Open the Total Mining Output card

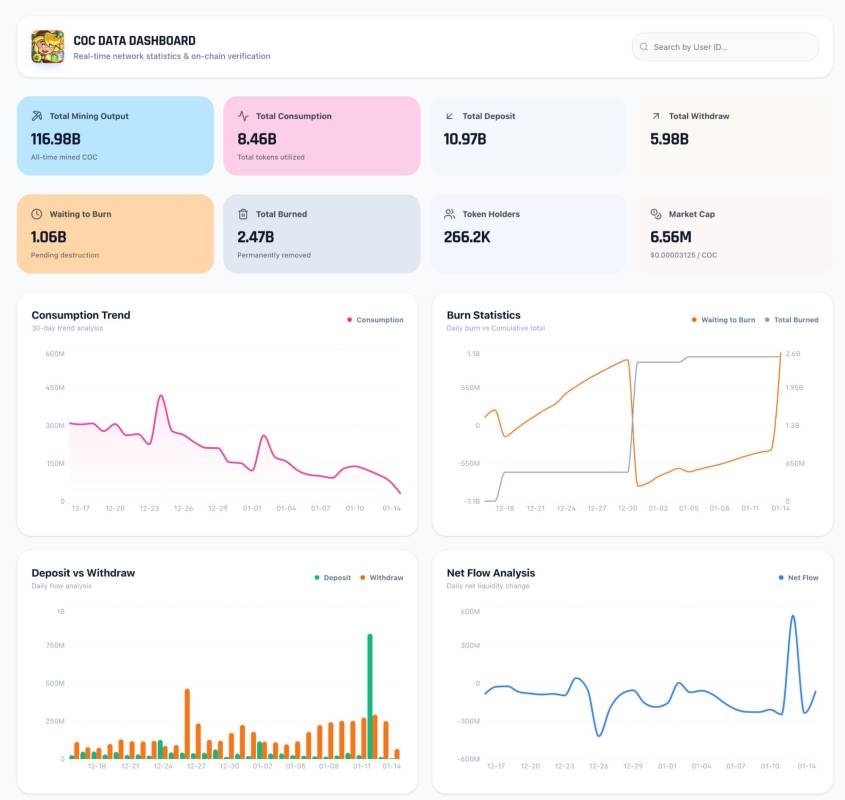tap(115, 136)
